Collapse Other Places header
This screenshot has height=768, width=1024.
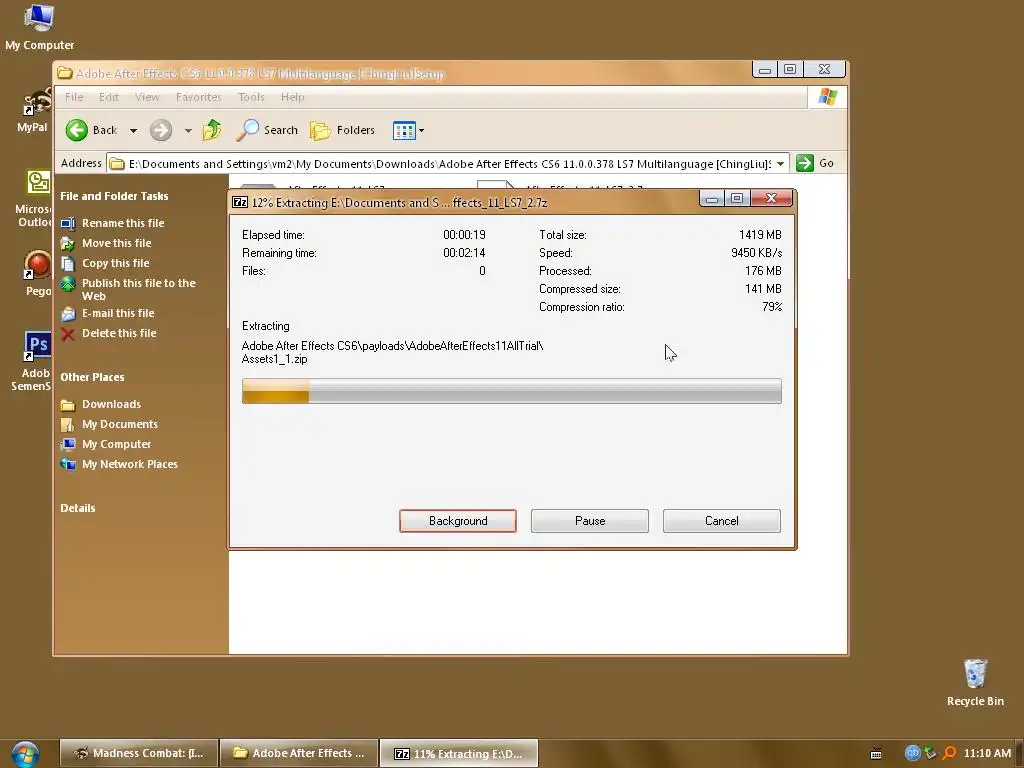pos(92,377)
